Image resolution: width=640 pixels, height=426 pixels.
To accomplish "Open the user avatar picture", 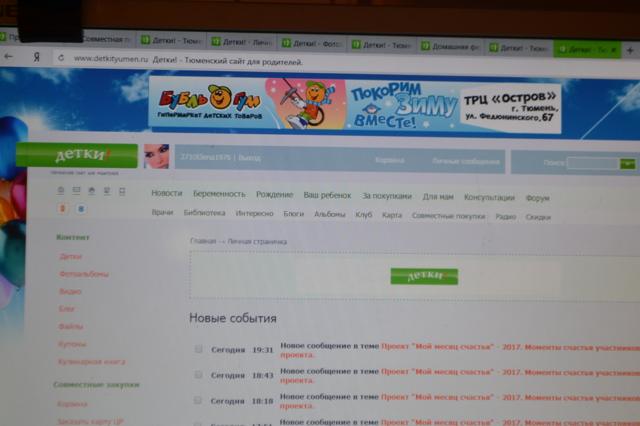I will pyautogui.click(x=156, y=157).
